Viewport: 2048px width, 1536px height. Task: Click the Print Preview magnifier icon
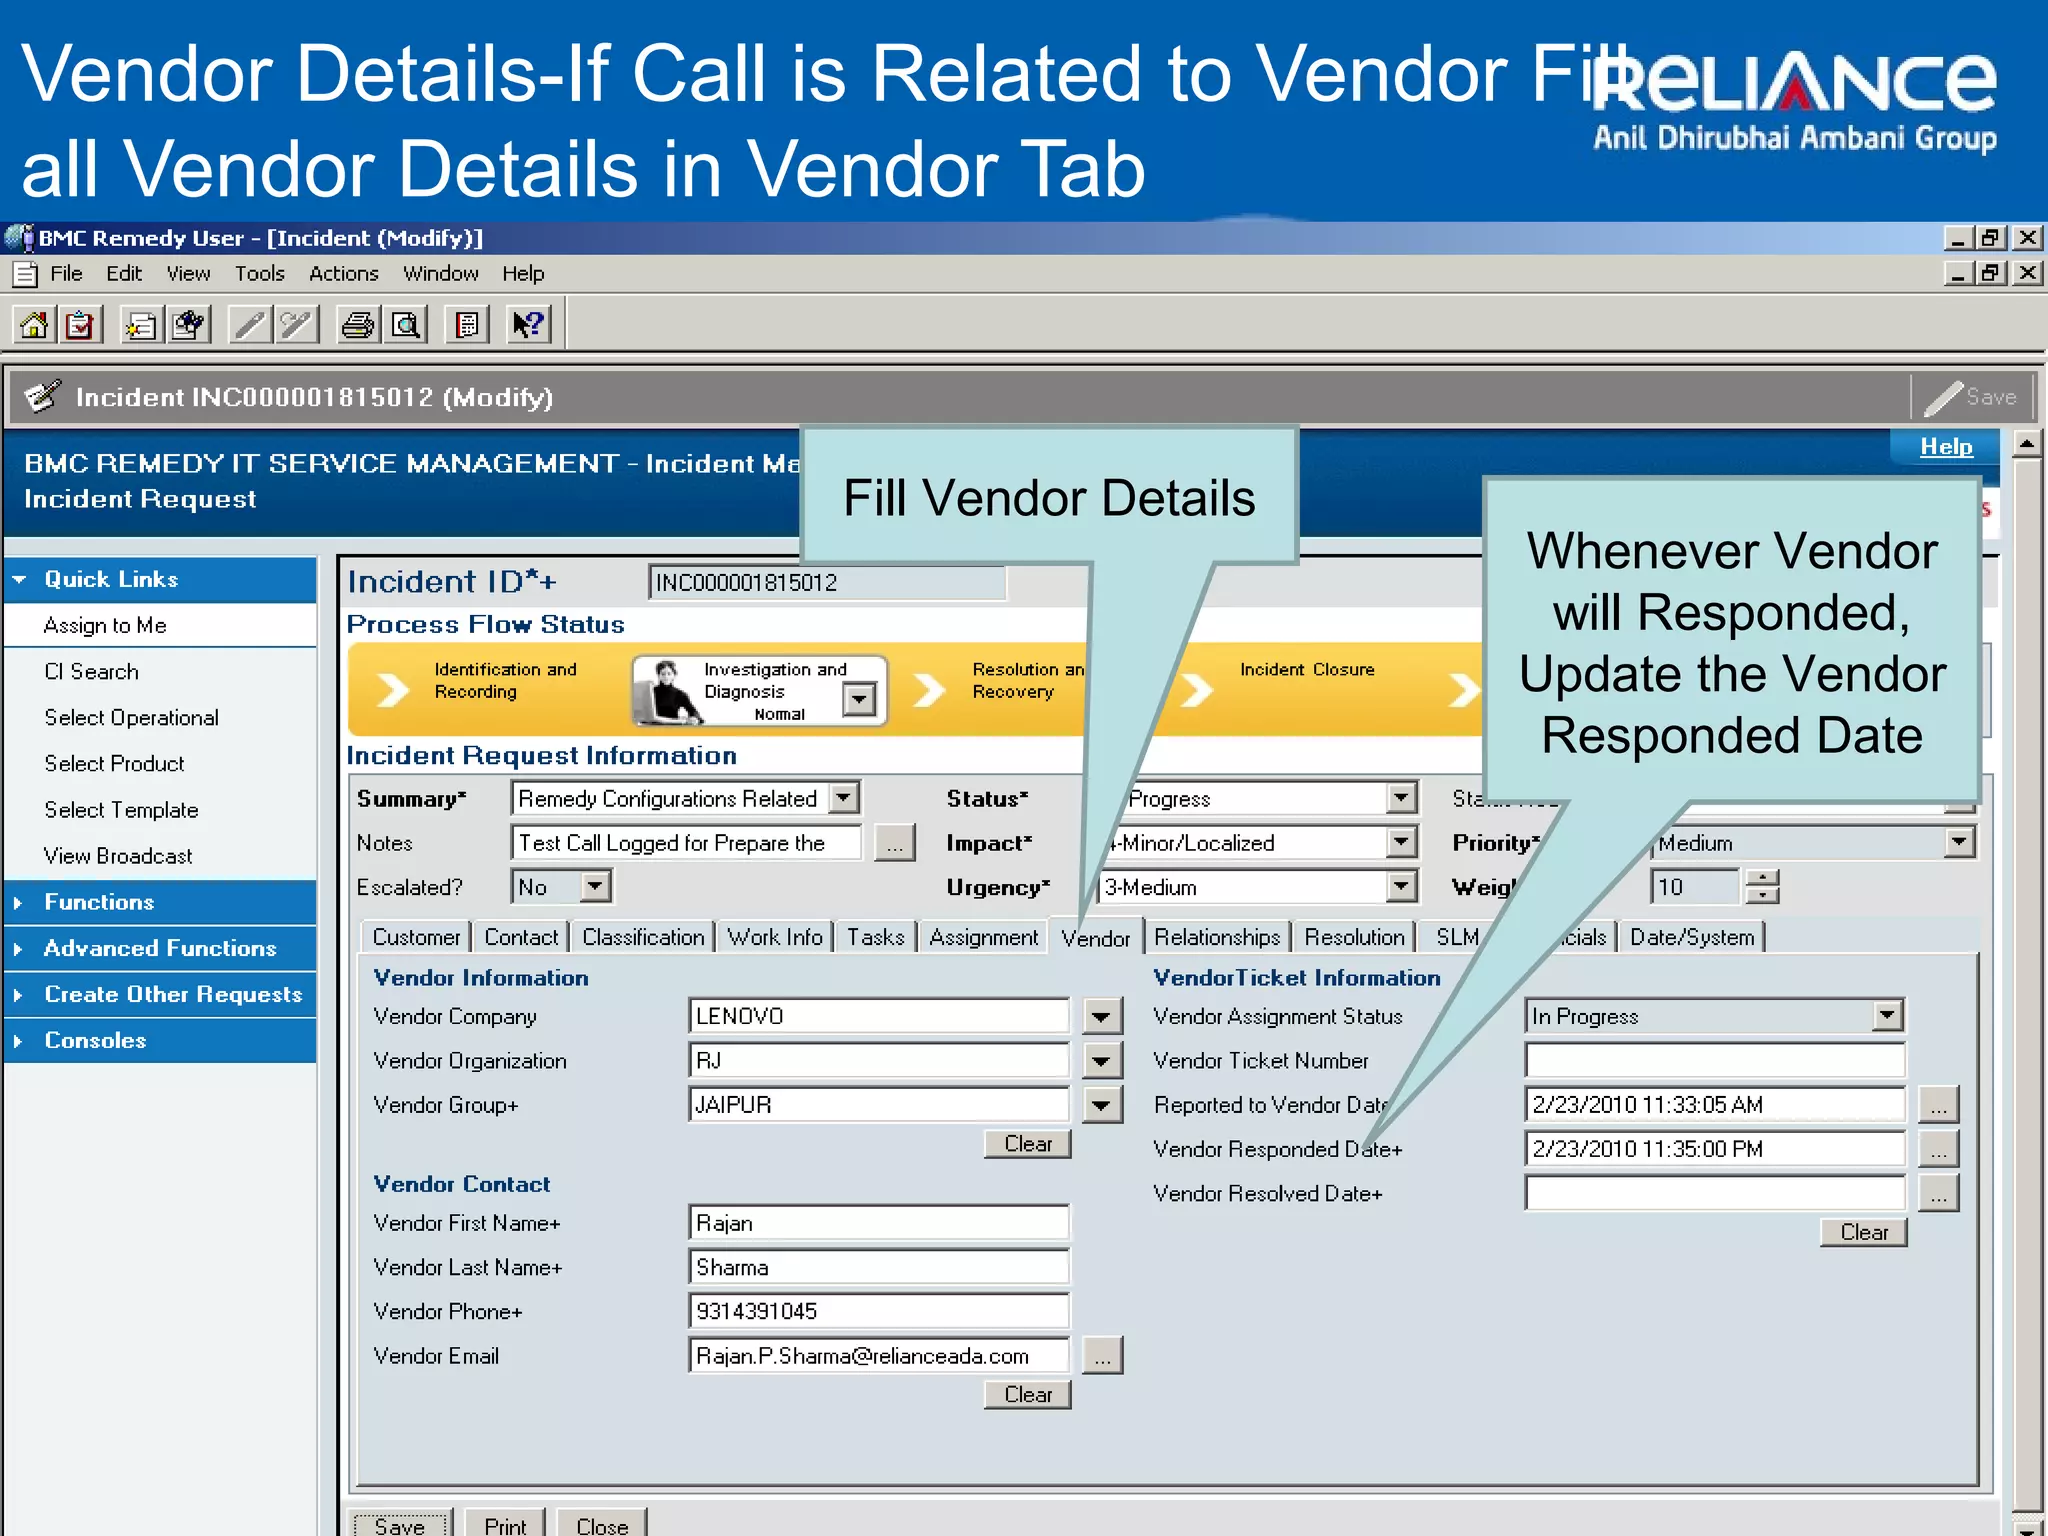405,325
